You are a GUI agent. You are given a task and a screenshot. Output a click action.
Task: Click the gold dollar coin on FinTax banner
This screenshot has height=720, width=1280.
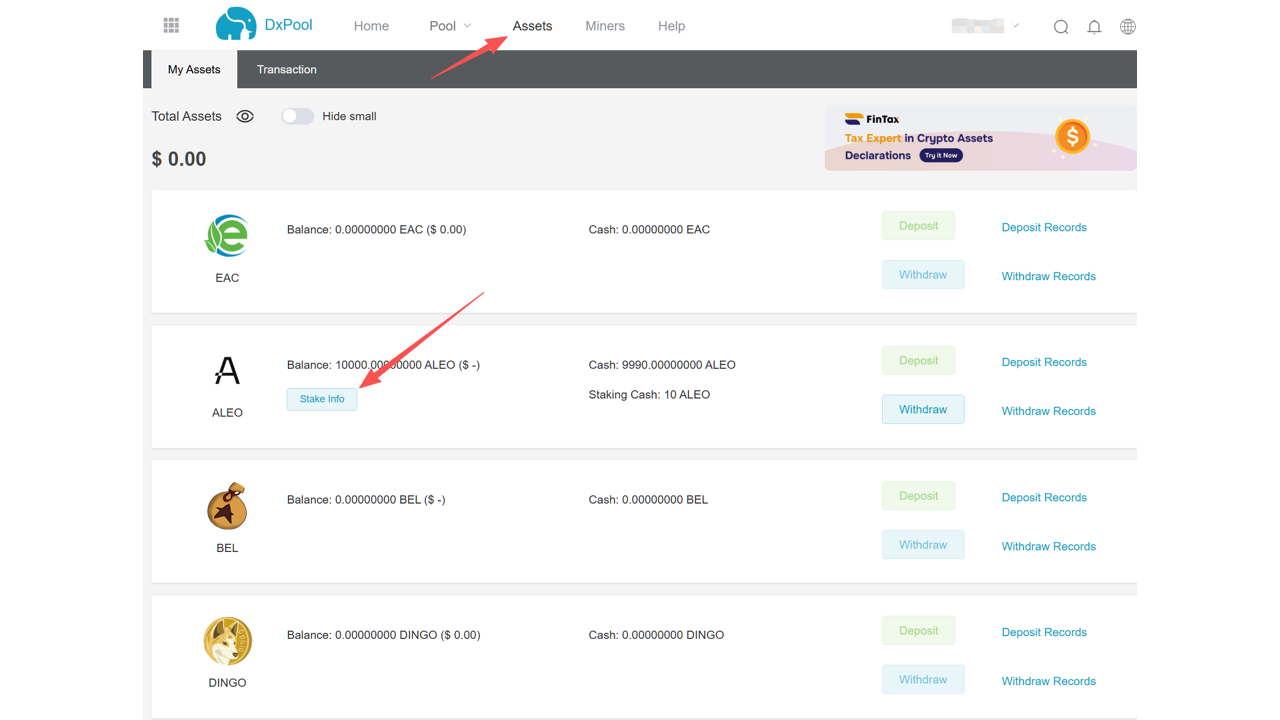1072,136
